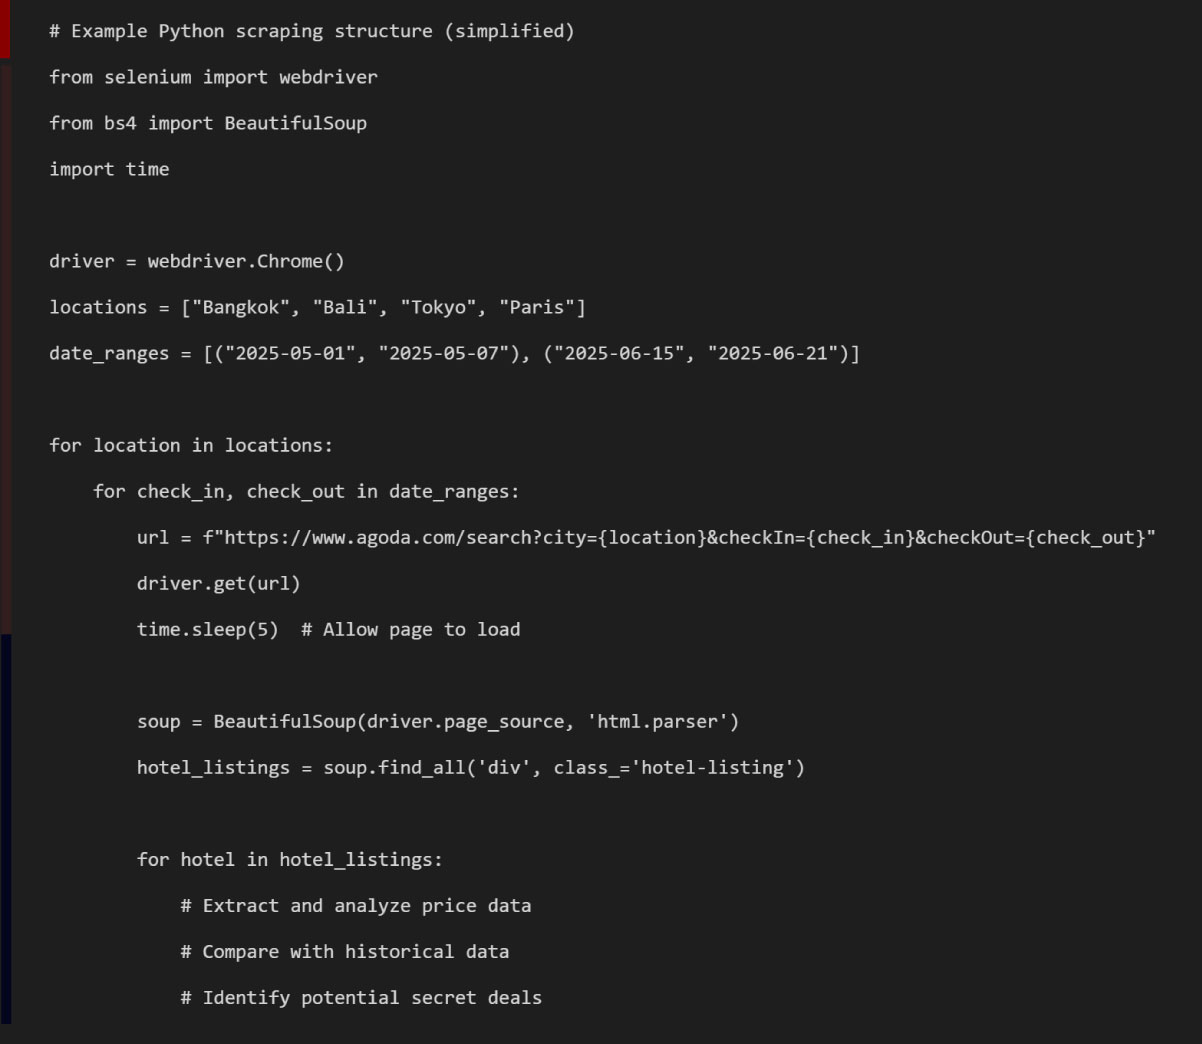Click the 'for hotel in hotel_listings:' line

[x=289, y=859]
